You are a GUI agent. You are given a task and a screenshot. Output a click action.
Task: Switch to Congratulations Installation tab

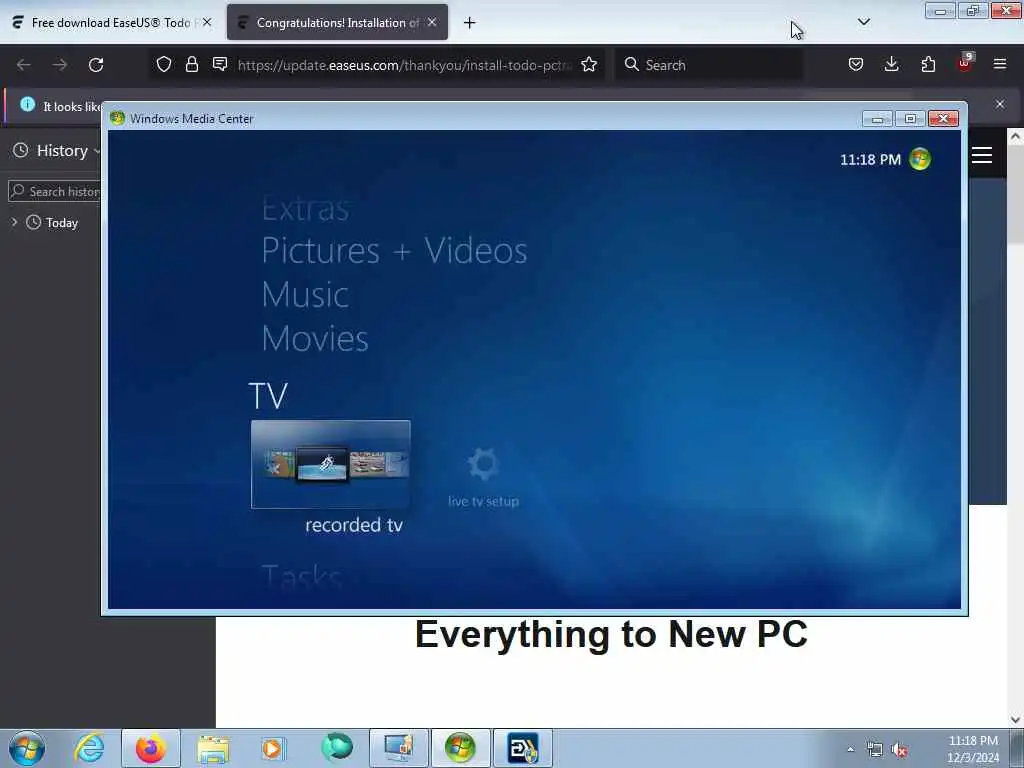[338, 23]
